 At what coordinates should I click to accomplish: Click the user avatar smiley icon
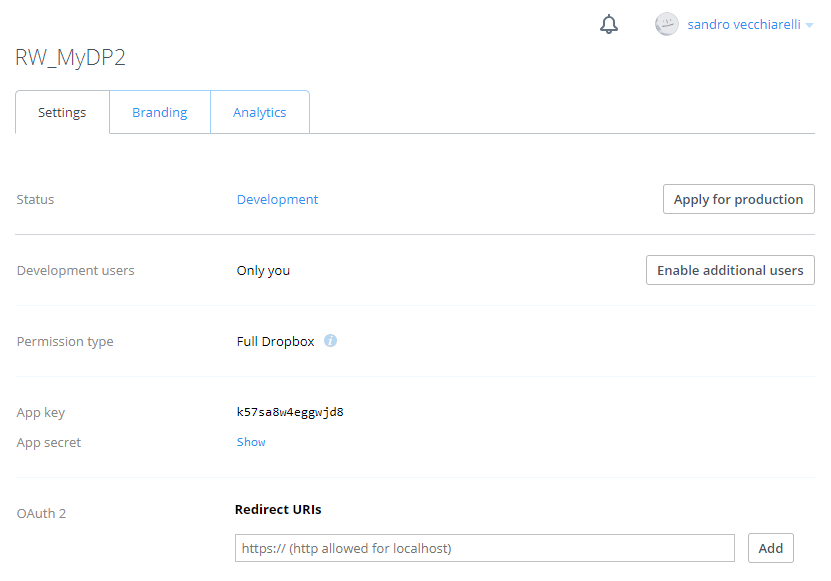(666, 24)
